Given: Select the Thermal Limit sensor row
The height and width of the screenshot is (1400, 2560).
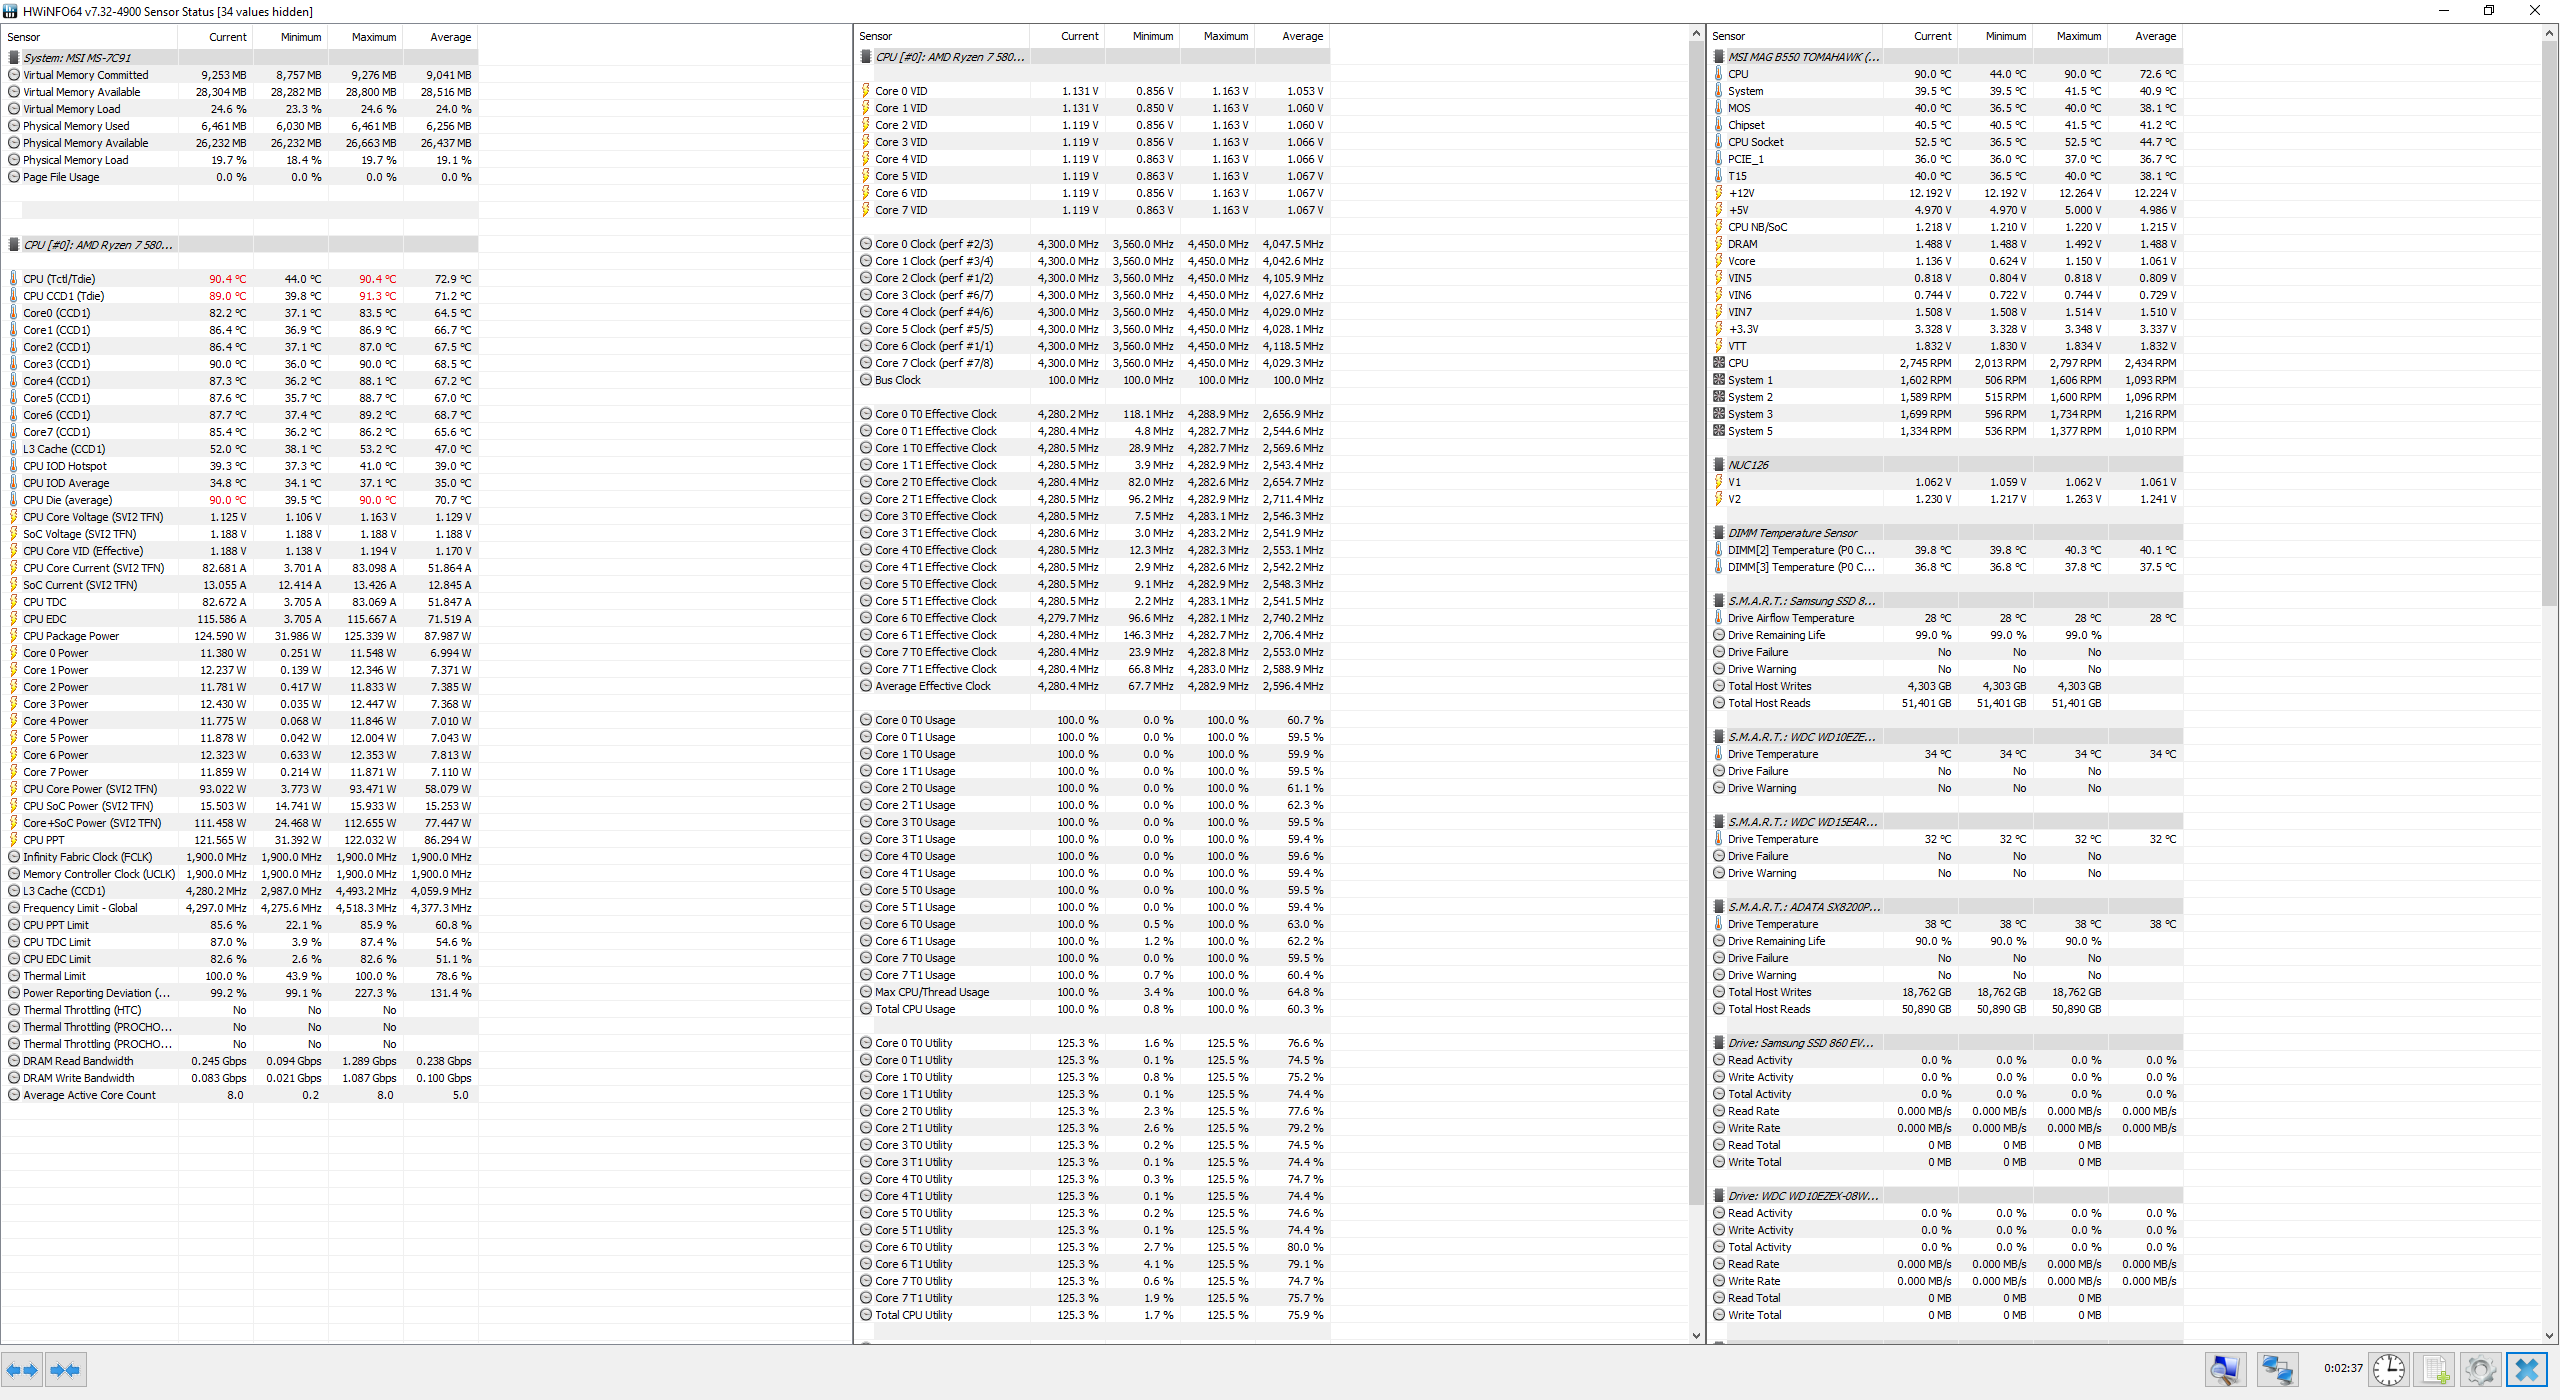Looking at the screenshot, I should click(54, 976).
